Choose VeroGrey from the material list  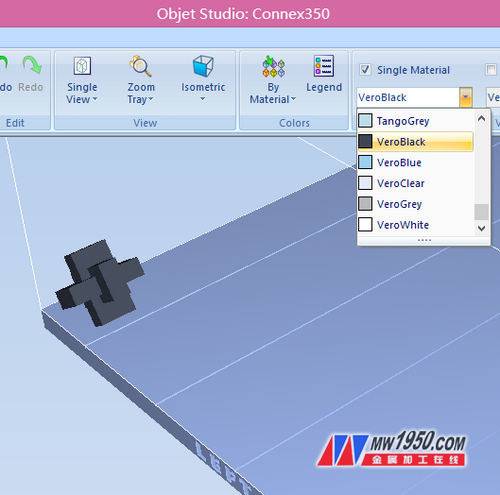415,204
